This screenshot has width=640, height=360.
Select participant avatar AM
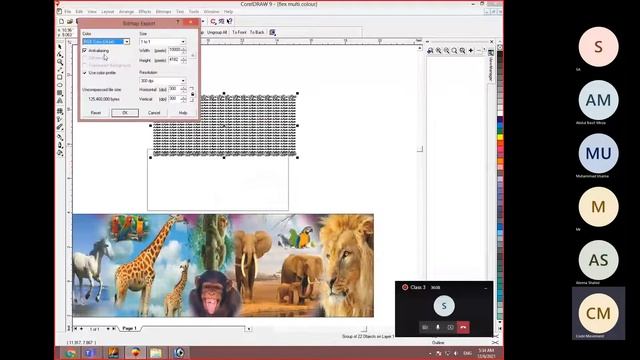tap(598, 100)
